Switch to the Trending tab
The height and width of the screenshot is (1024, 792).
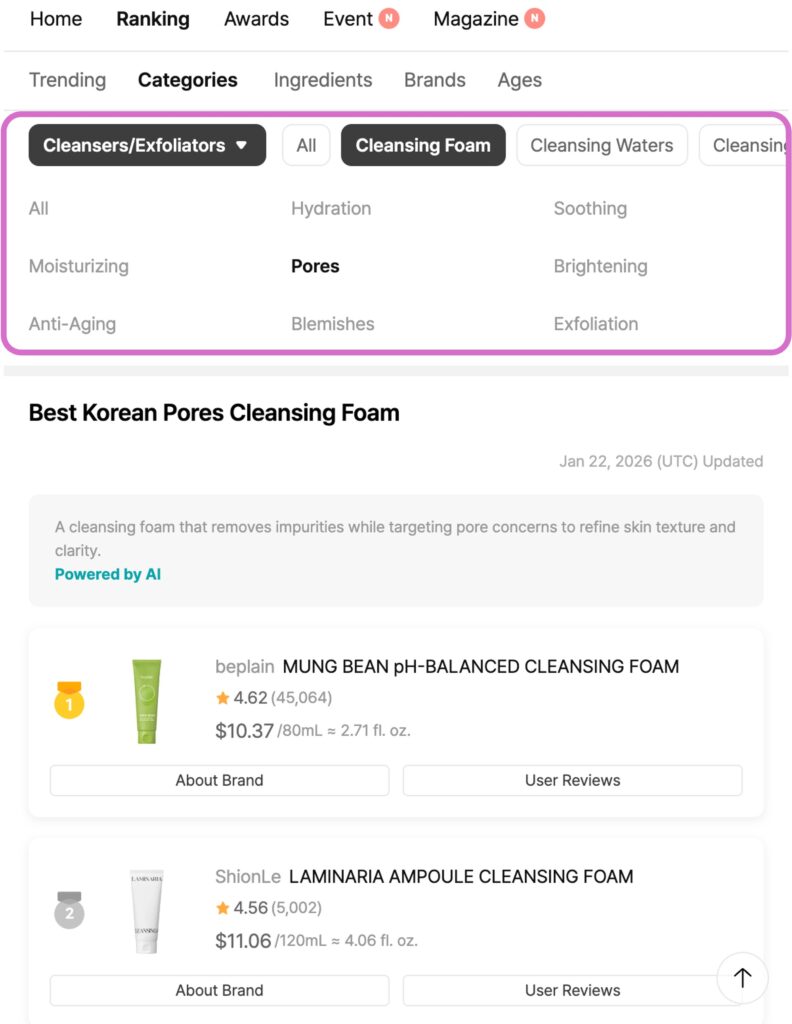67,80
